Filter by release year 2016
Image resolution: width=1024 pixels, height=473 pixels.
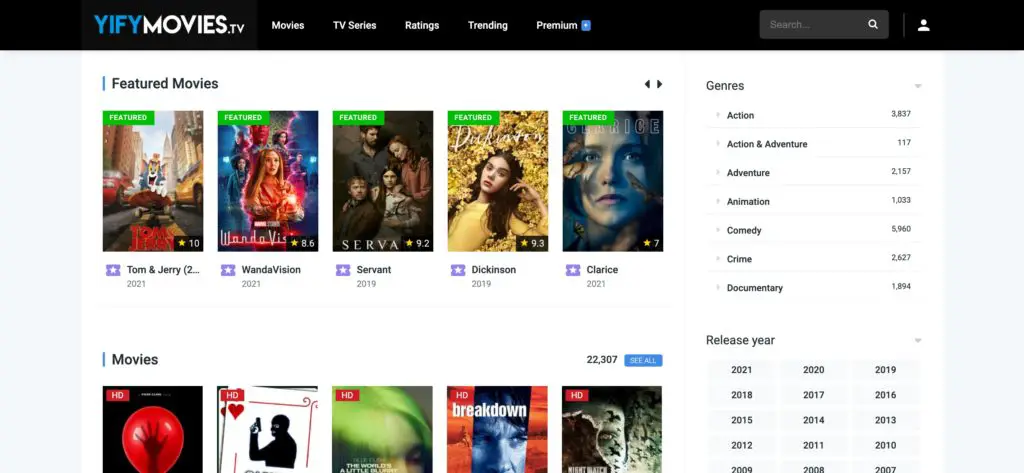coord(886,395)
